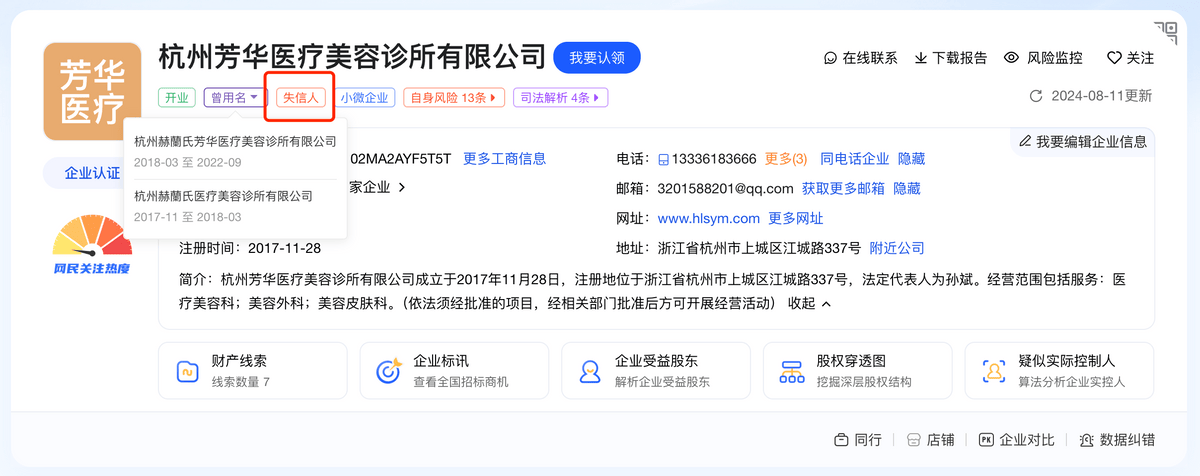1200x476 pixels.
Task: Click the phone number 13336183666
Action: (x=714, y=159)
